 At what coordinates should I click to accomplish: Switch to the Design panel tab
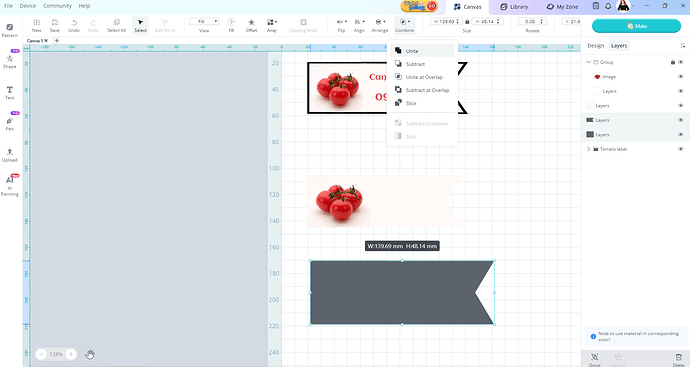pyautogui.click(x=595, y=46)
